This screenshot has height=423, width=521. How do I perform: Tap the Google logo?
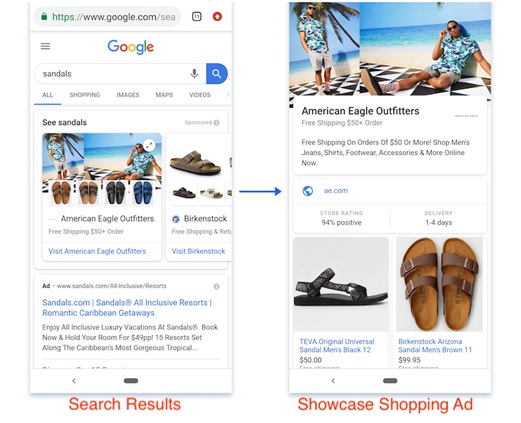pos(131,47)
